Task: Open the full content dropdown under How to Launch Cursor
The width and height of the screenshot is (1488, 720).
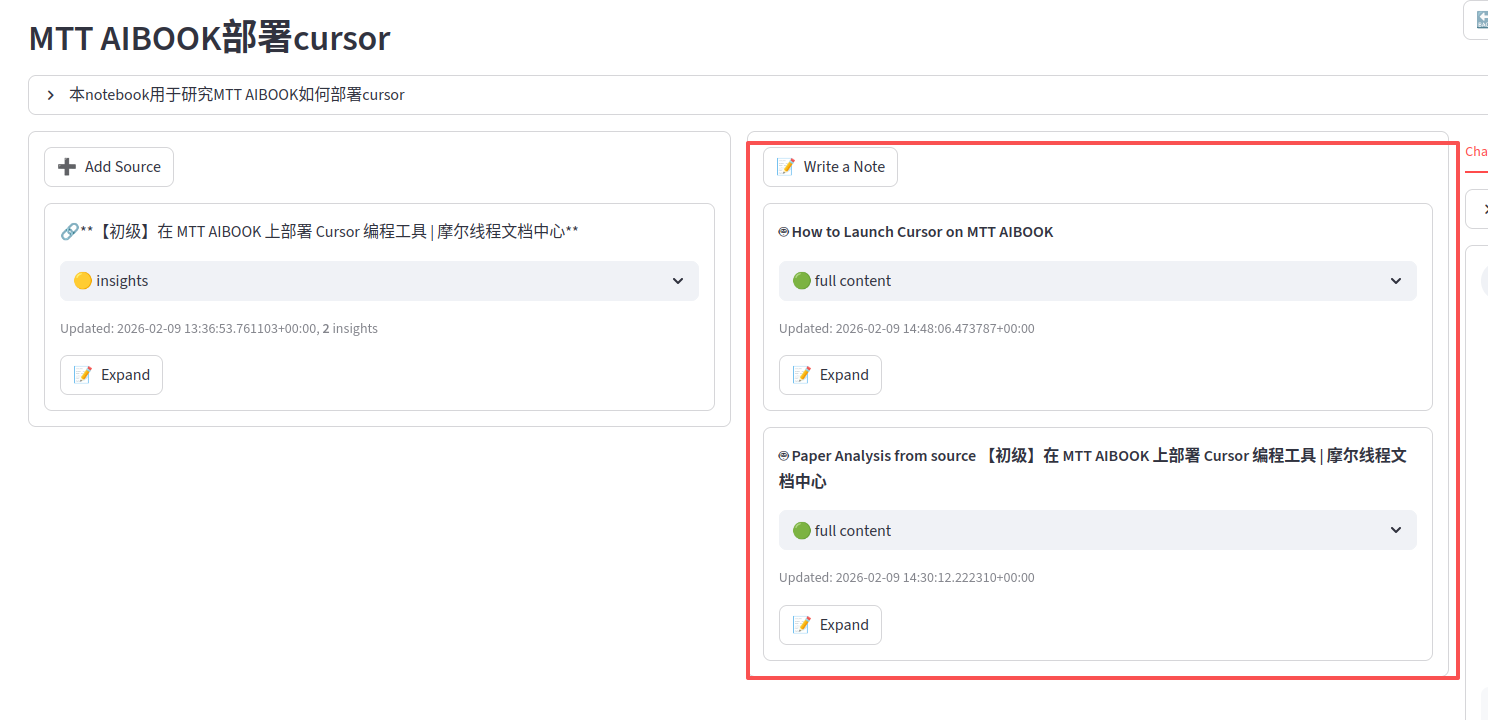Action: pos(1097,281)
